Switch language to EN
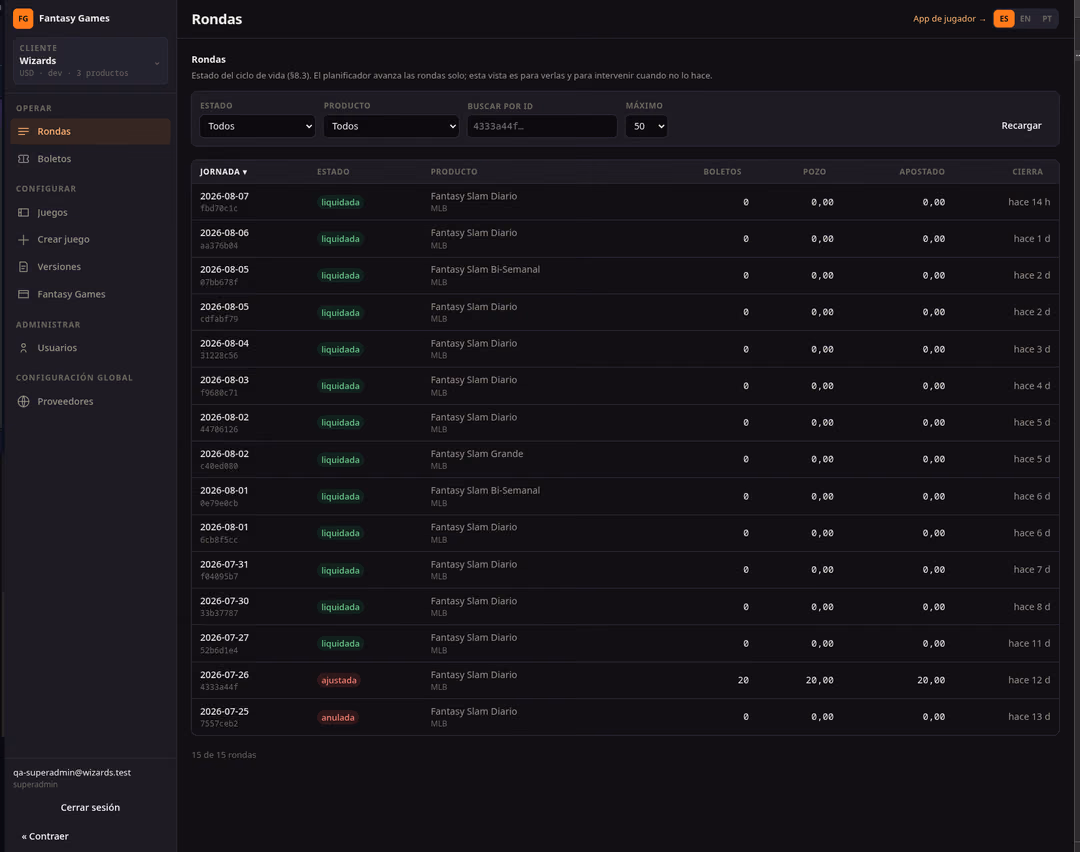This screenshot has height=852, width=1080. pyautogui.click(x=1025, y=19)
